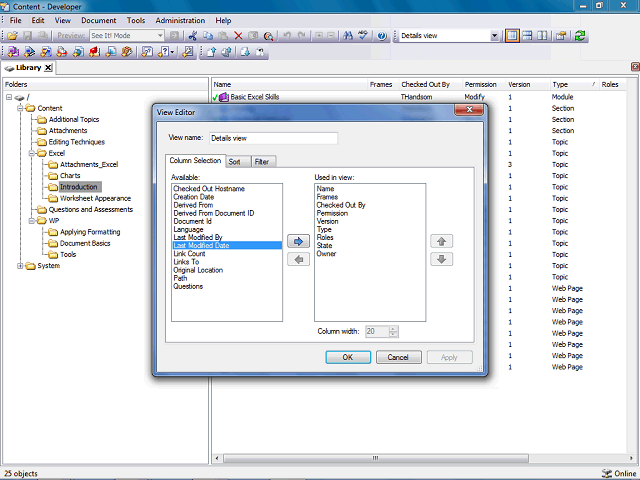Select the Charts folder in tree

[x=70, y=176]
